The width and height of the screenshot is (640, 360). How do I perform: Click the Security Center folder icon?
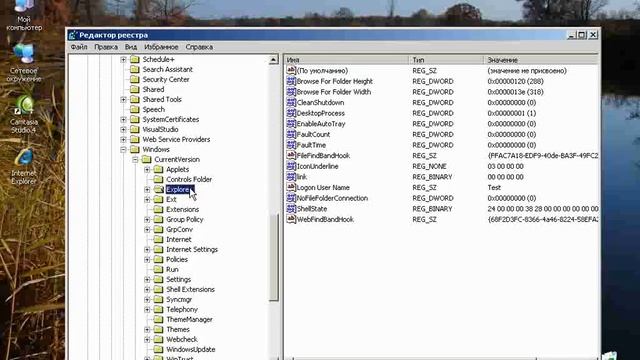[135, 79]
